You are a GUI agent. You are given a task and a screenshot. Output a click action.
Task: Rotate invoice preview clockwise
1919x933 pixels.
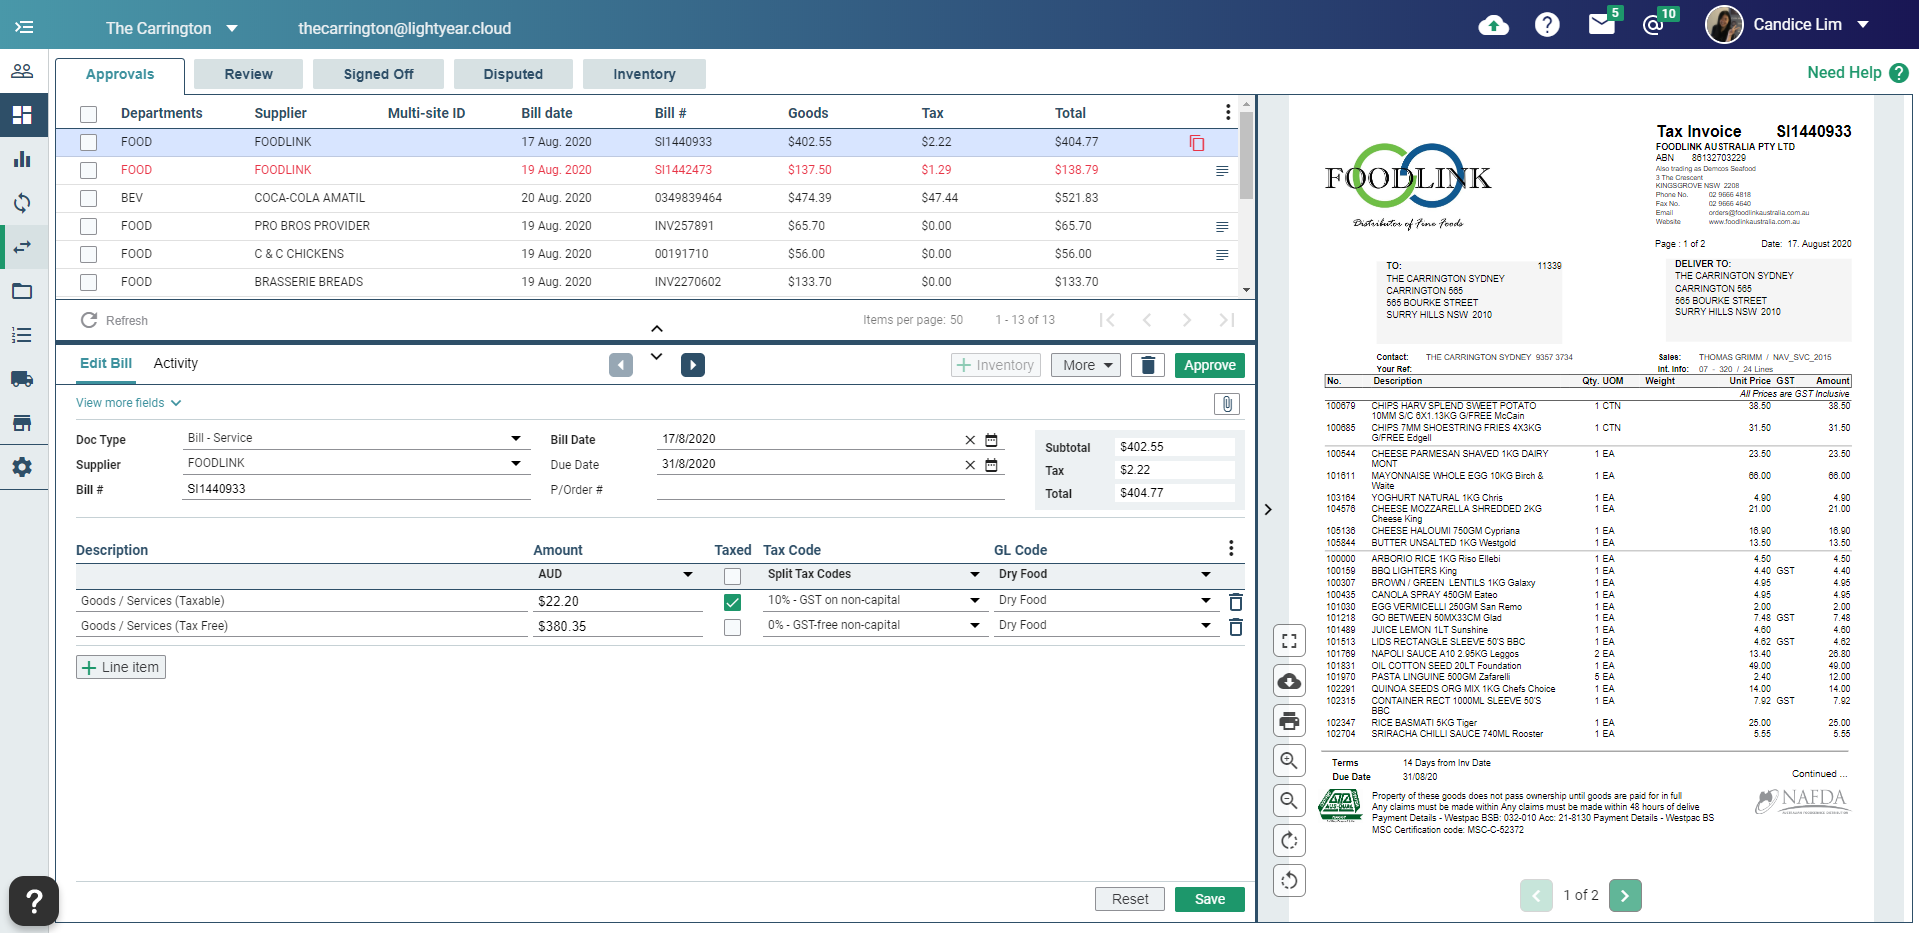1289,840
